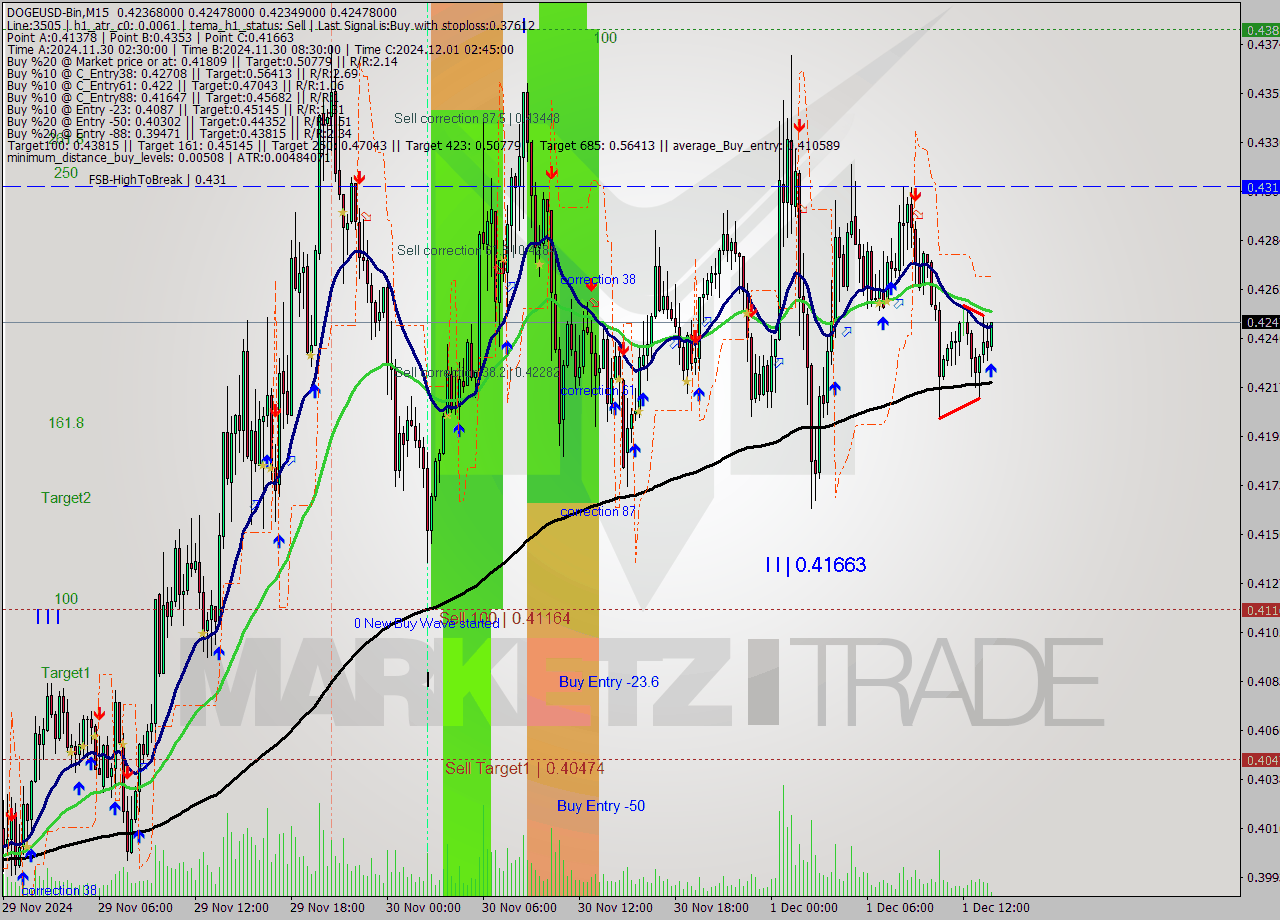Click the FSB-HighToBreak 0.431 line label
Screen dimensions: 1280x920
pos(157,180)
